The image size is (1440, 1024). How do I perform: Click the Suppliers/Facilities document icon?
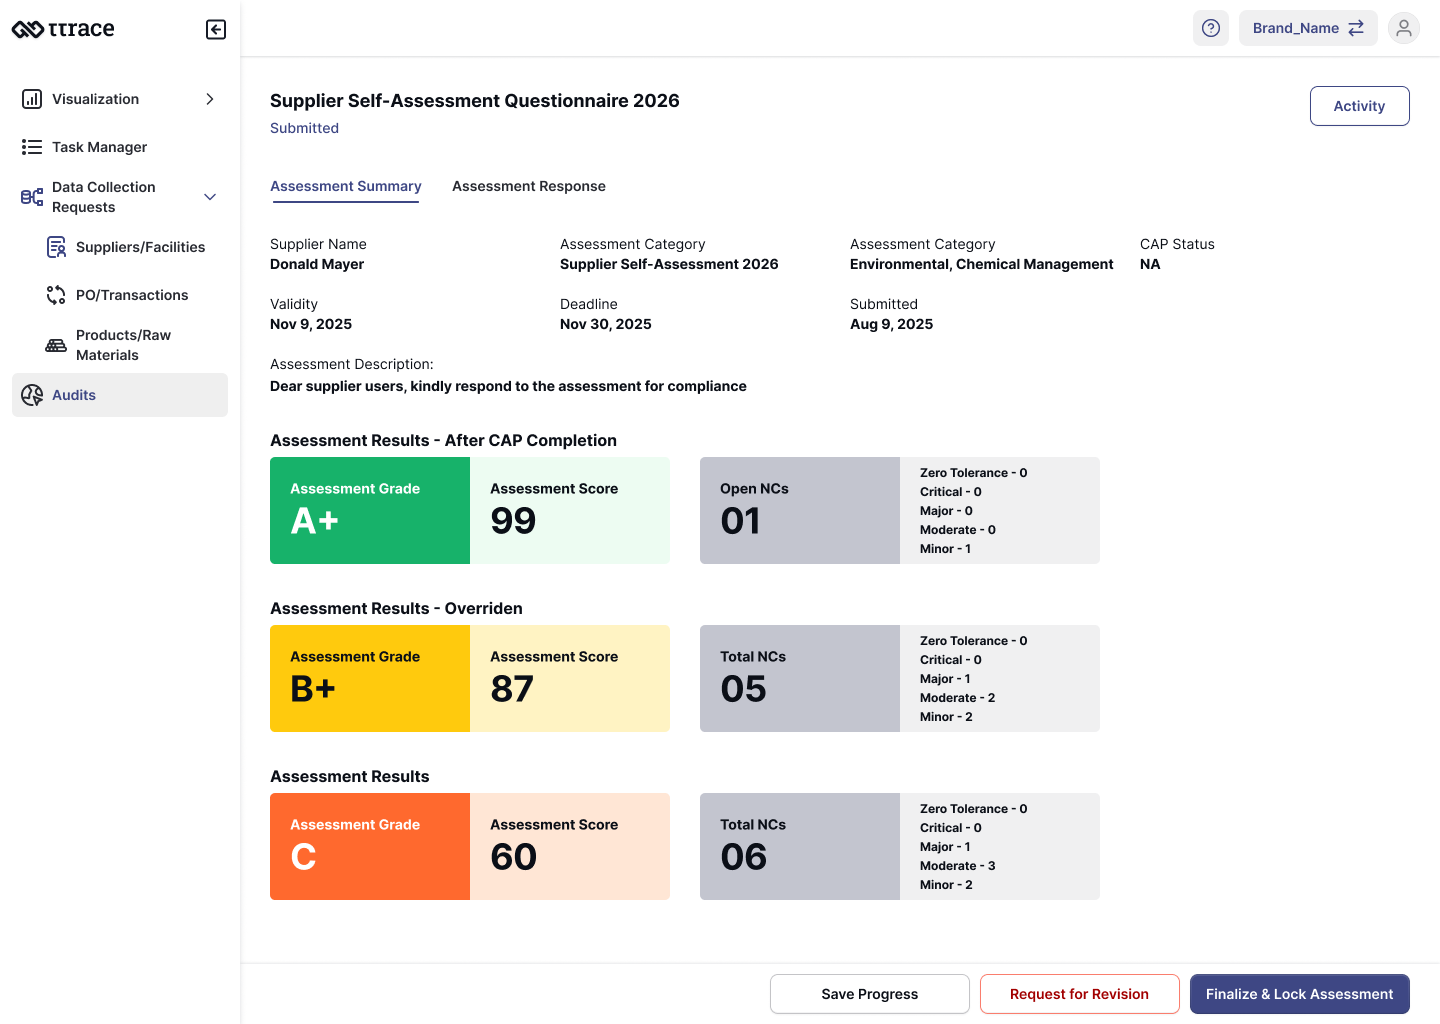56,247
